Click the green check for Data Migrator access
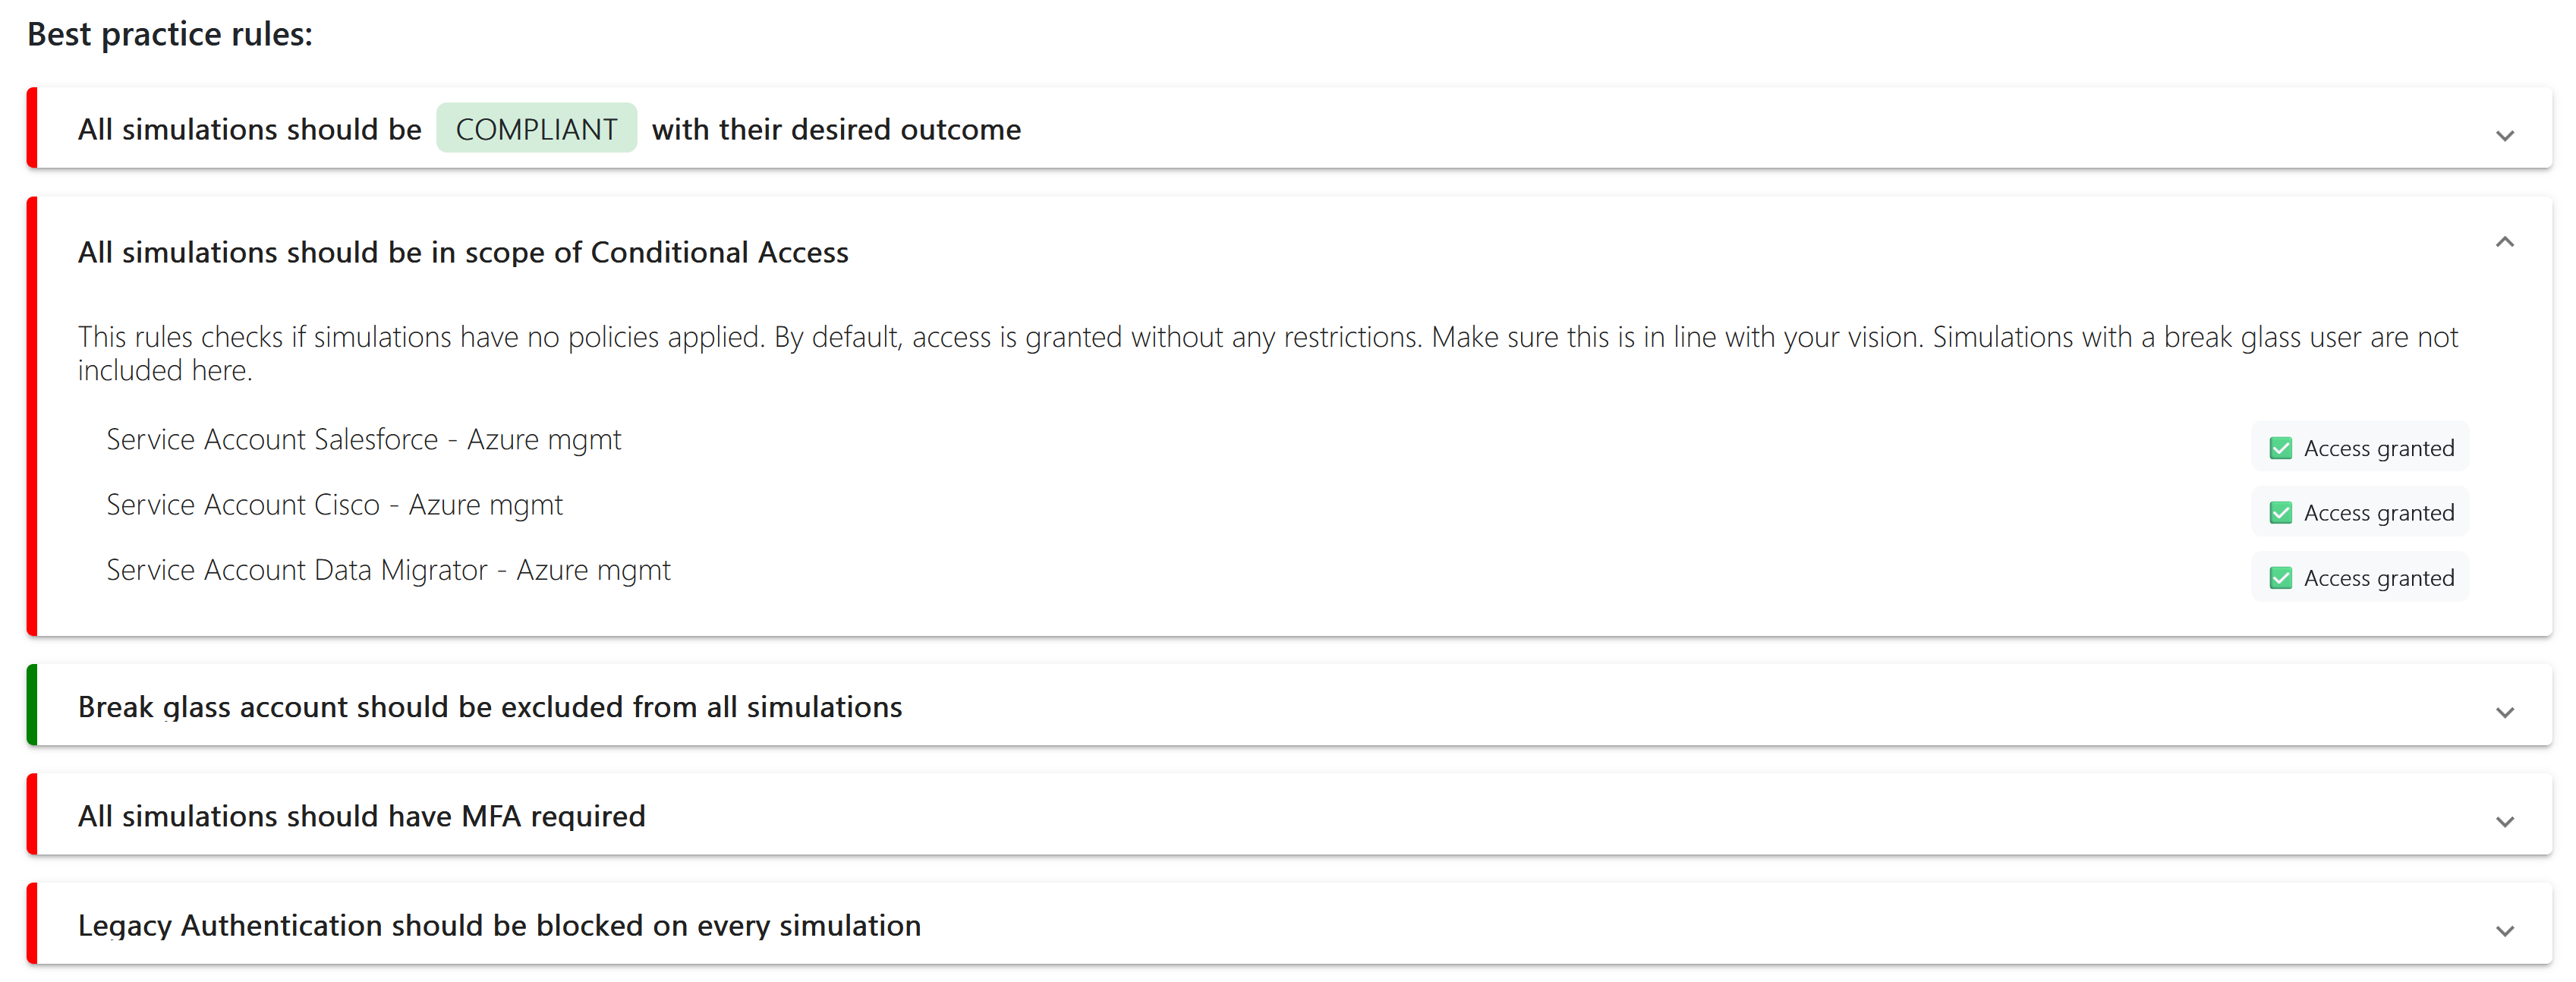The width and height of the screenshot is (2576, 982). (2280, 578)
